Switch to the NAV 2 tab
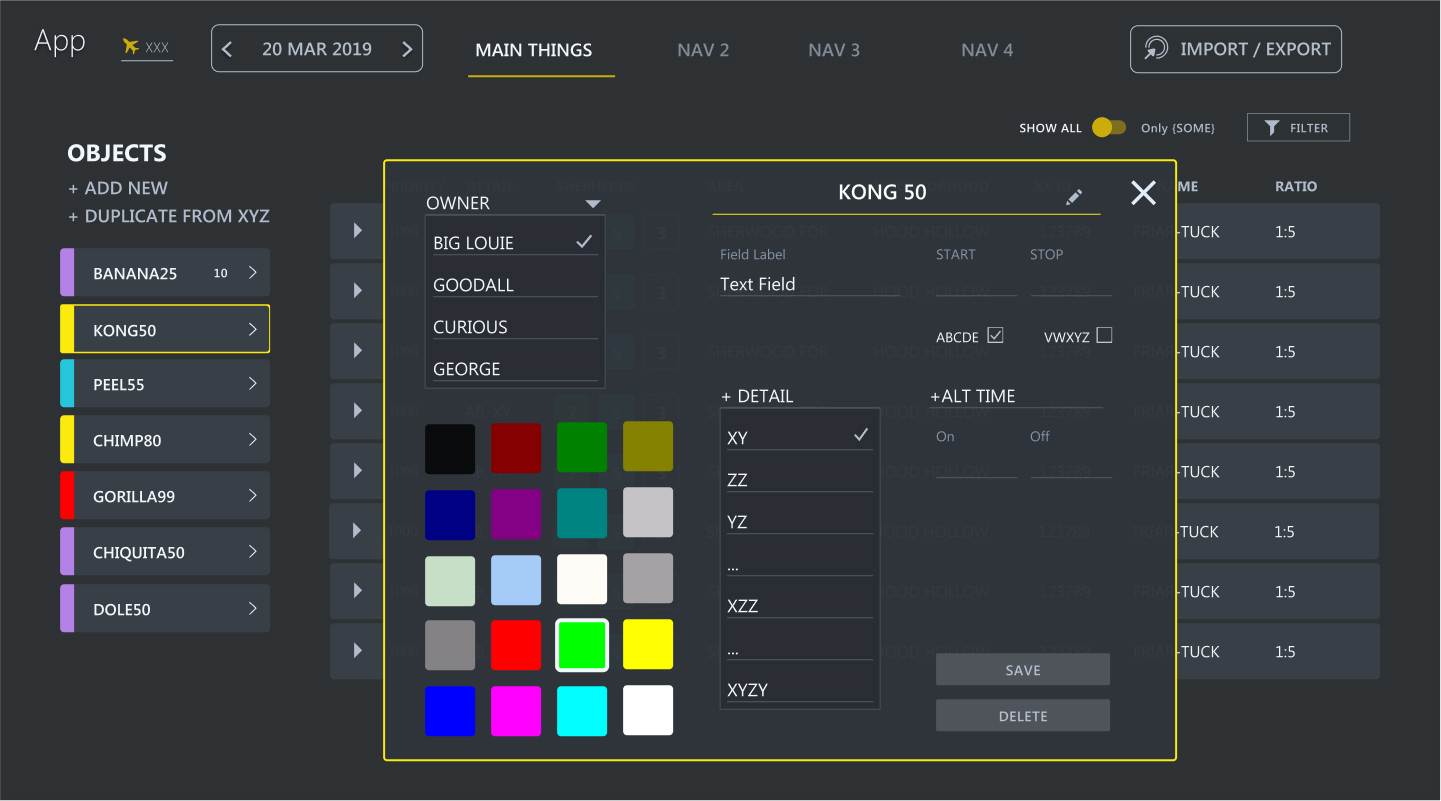The height and width of the screenshot is (801, 1441). tap(703, 50)
